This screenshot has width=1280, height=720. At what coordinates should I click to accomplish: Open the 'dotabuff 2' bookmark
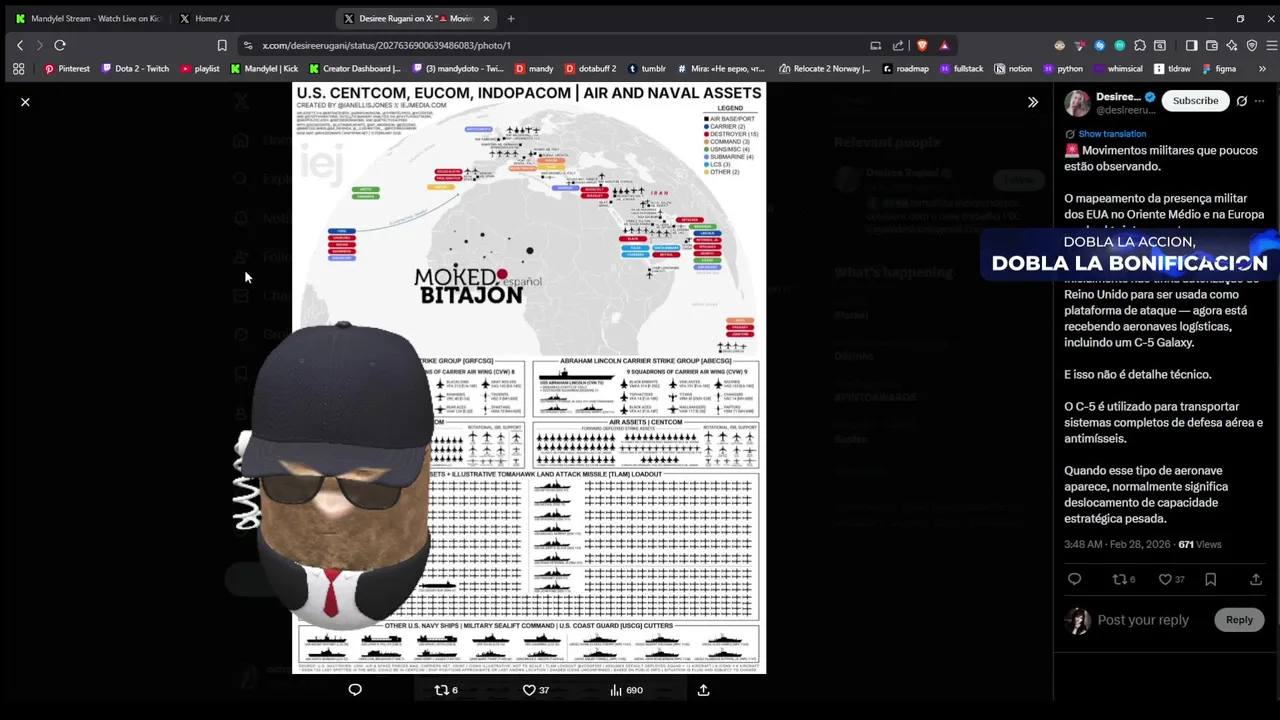tap(590, 69)
